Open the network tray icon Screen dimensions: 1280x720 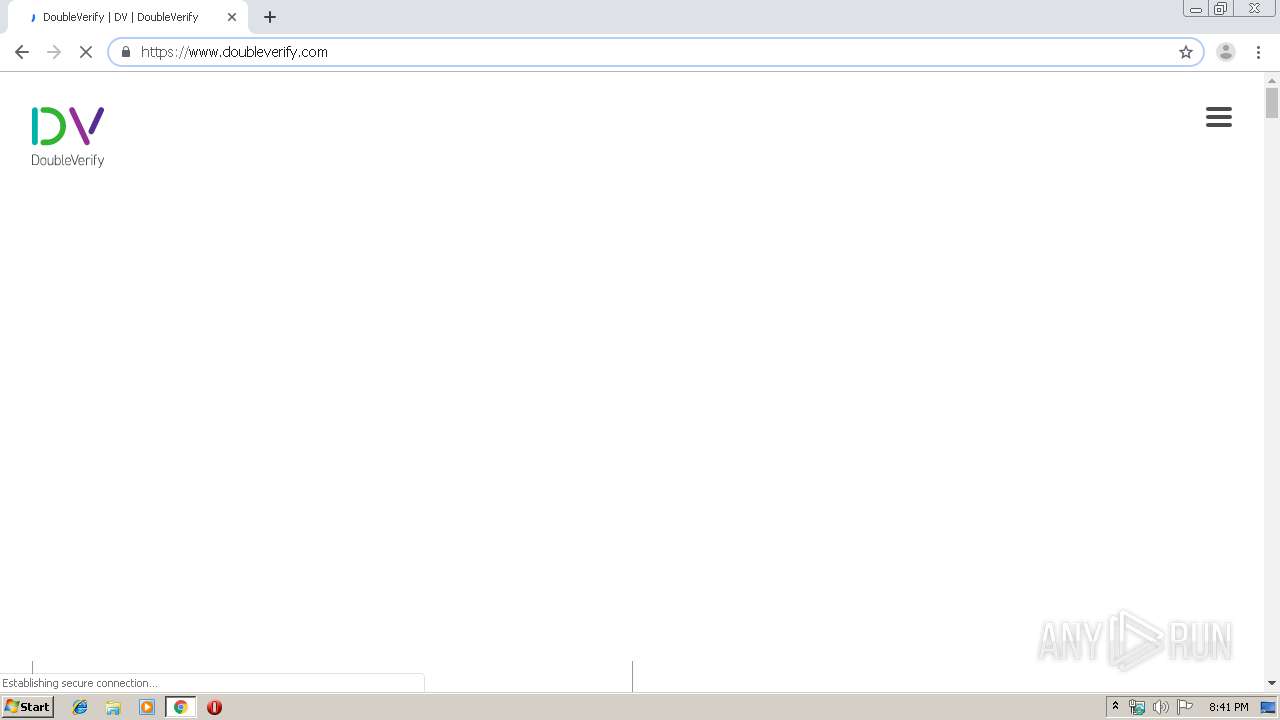1137,707
